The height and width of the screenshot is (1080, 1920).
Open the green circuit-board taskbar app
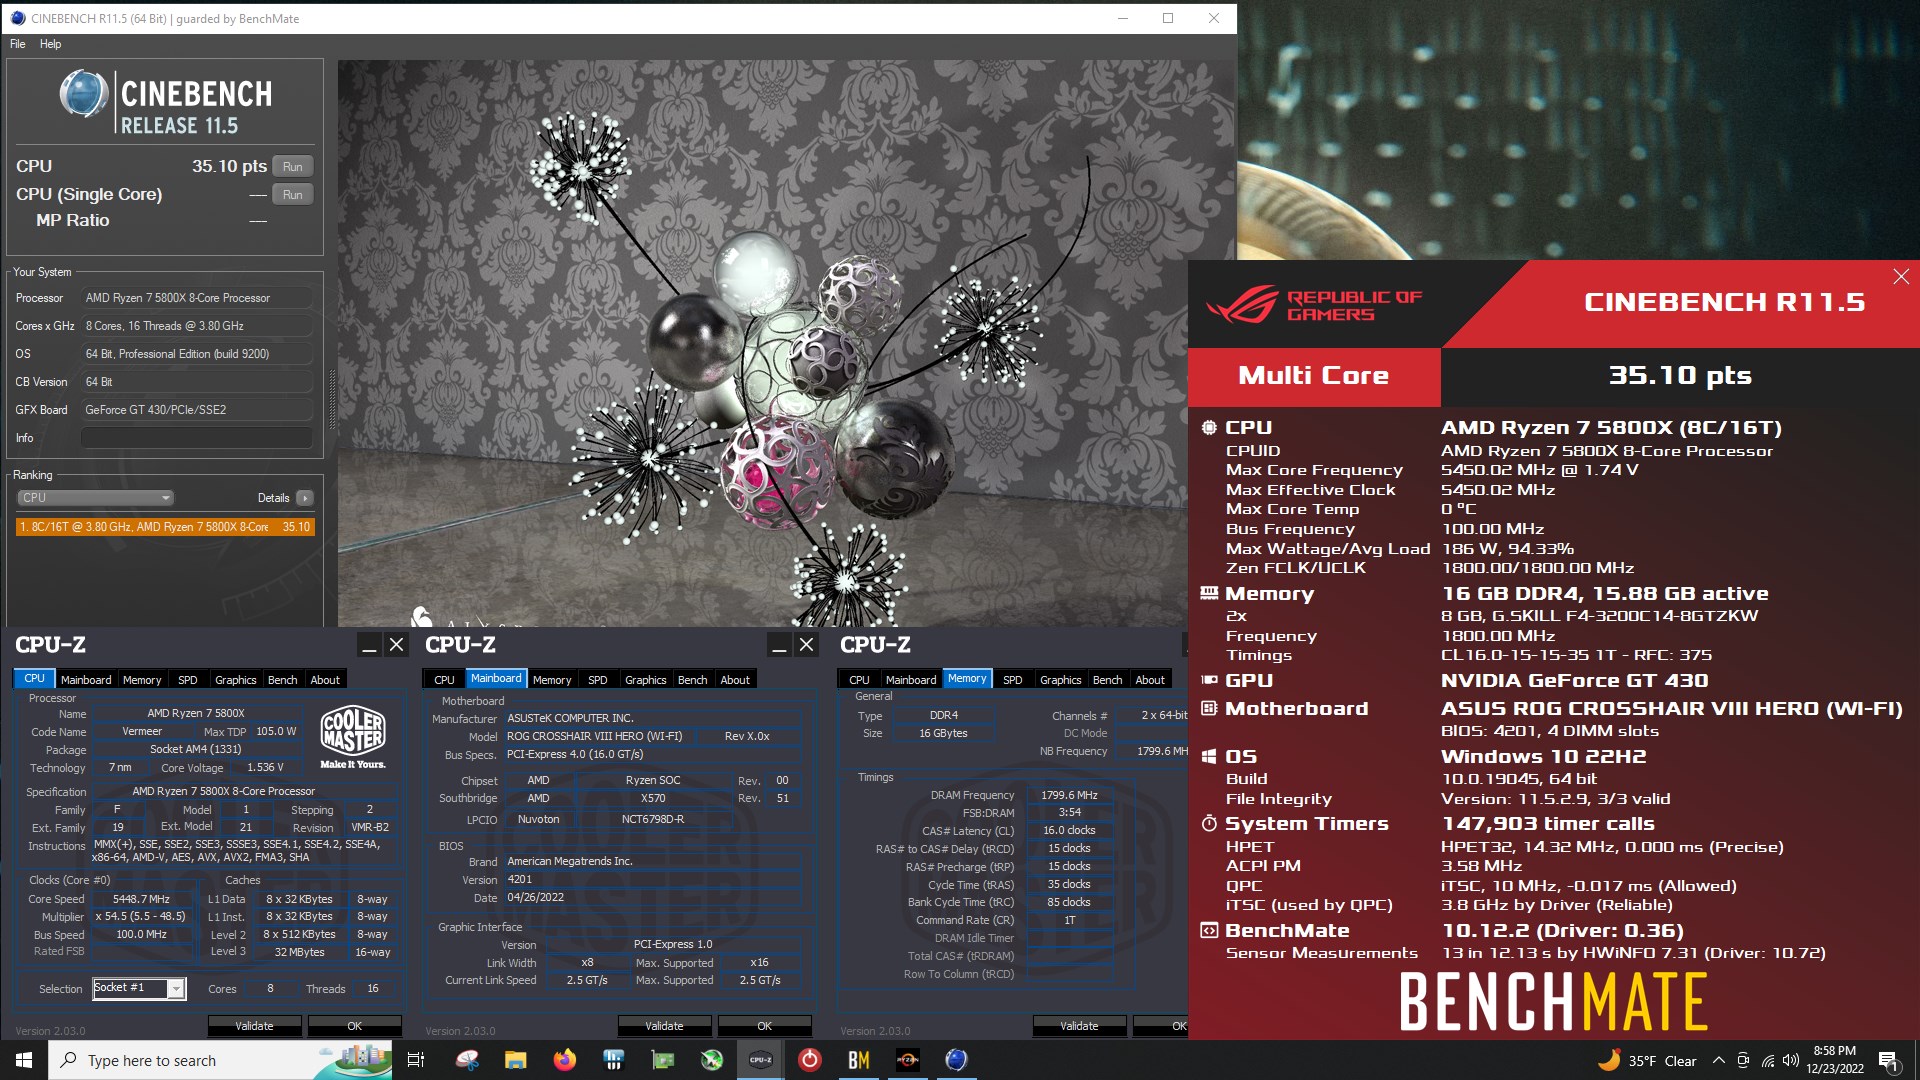(662, 1060)
